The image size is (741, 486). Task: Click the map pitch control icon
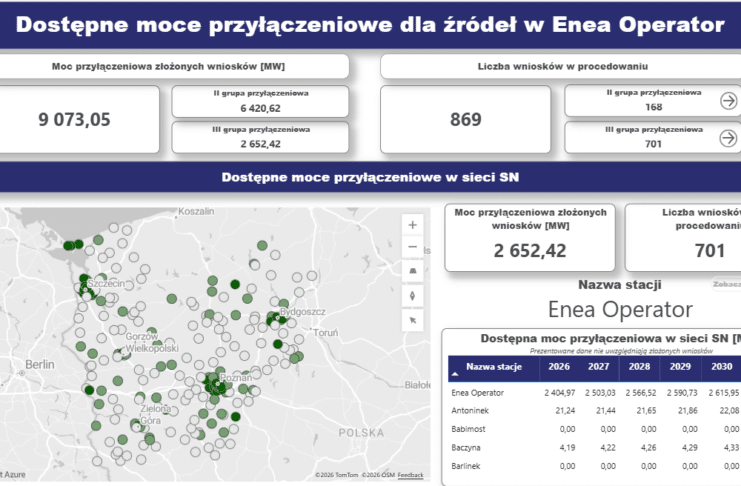click(413, 271)
